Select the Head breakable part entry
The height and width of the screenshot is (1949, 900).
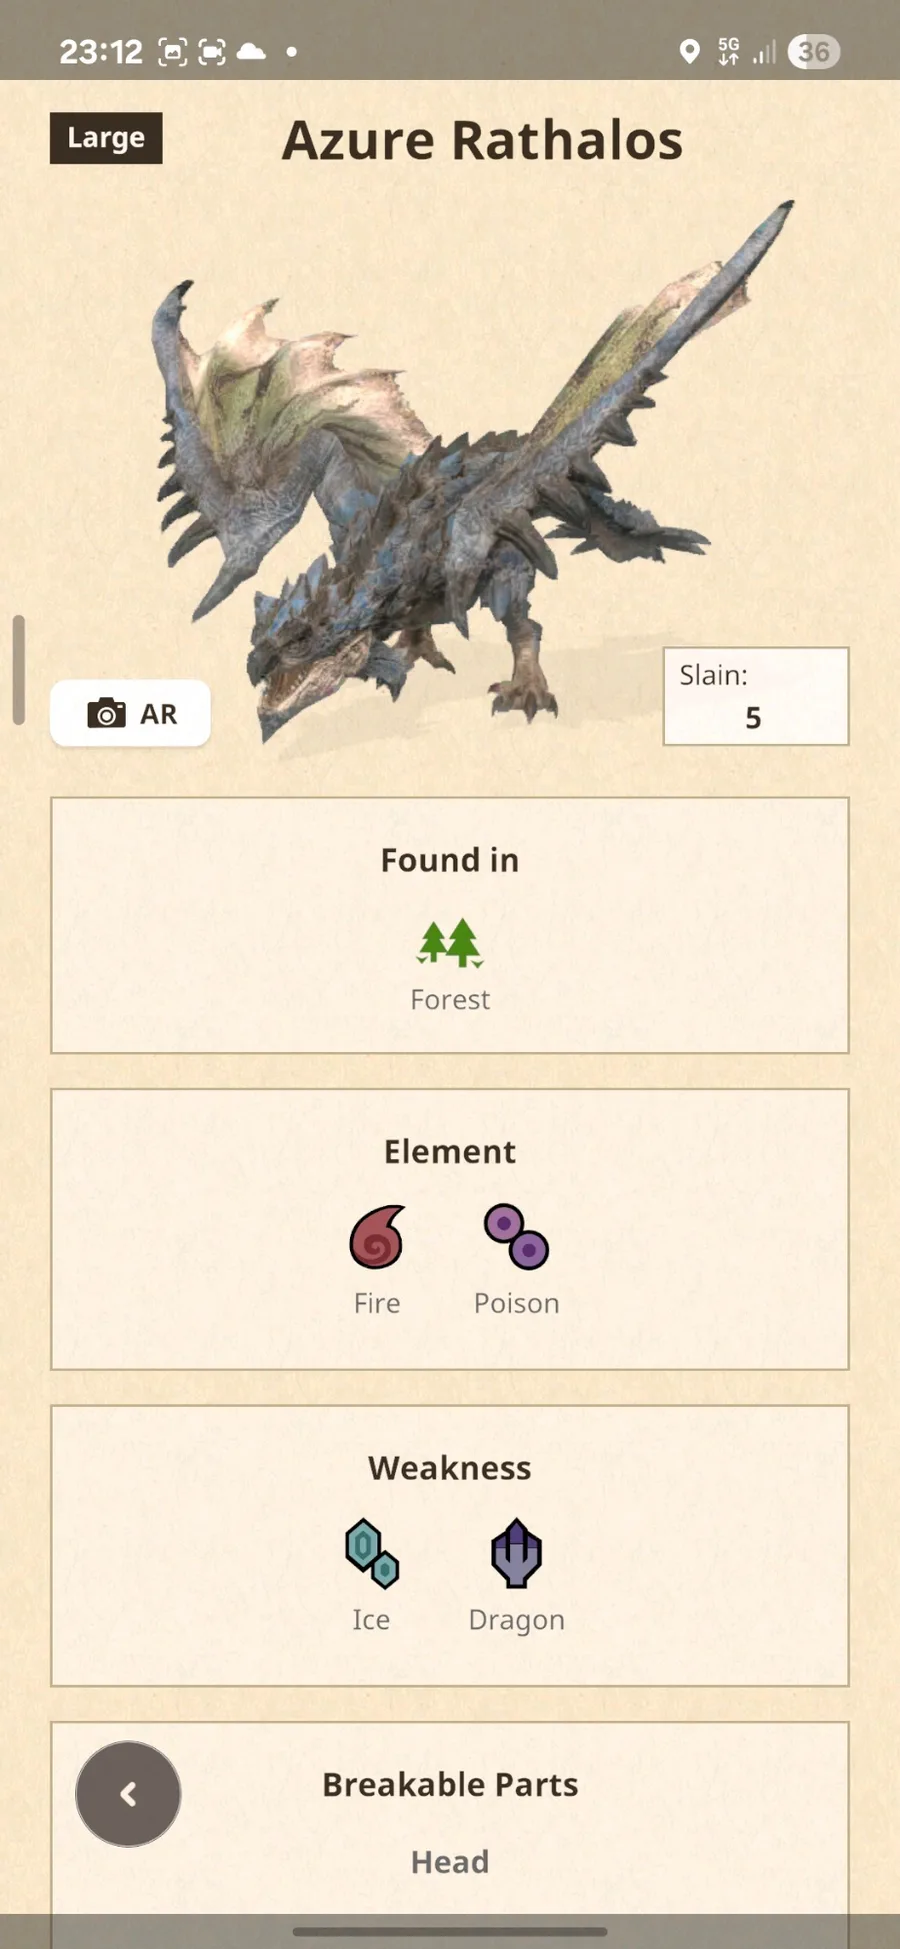click(450, 1862)
